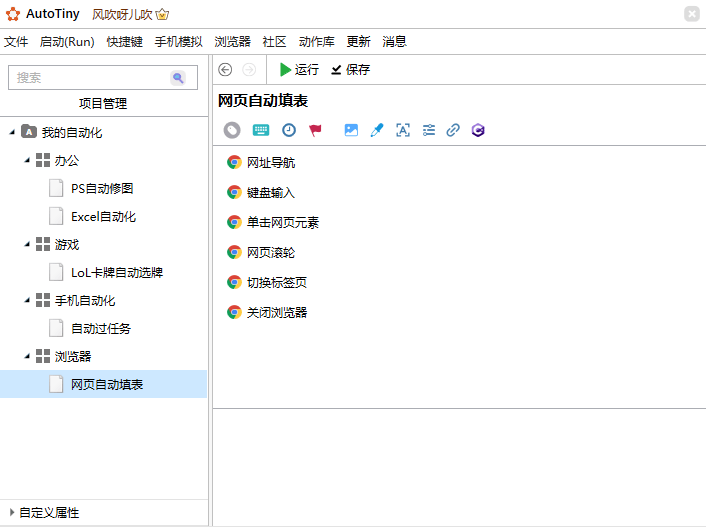Select the 网址导航 action step

[x=270, y=162]
